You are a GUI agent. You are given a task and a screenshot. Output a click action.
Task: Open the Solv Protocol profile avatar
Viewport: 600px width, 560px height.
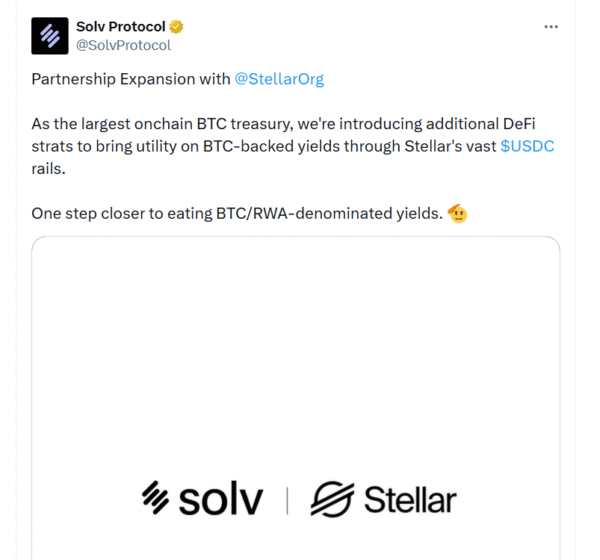click(x=49, y=35)
